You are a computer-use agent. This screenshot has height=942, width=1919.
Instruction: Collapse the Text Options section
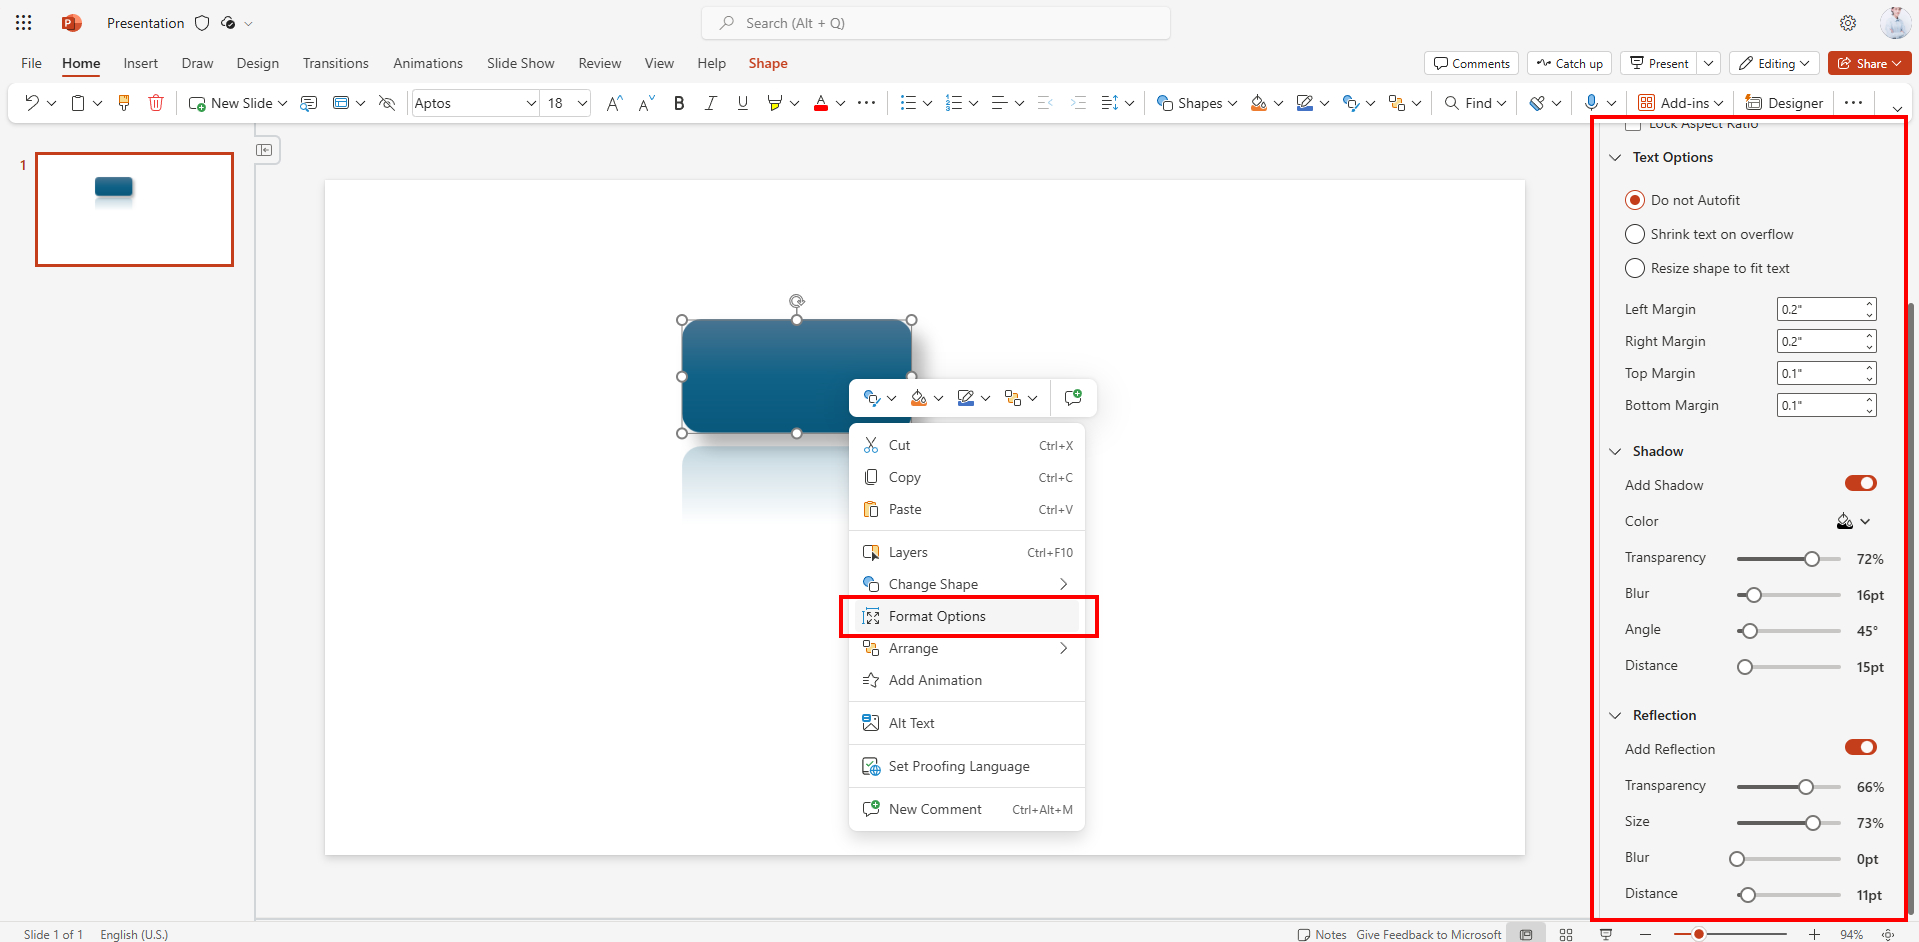(1615, 157)
